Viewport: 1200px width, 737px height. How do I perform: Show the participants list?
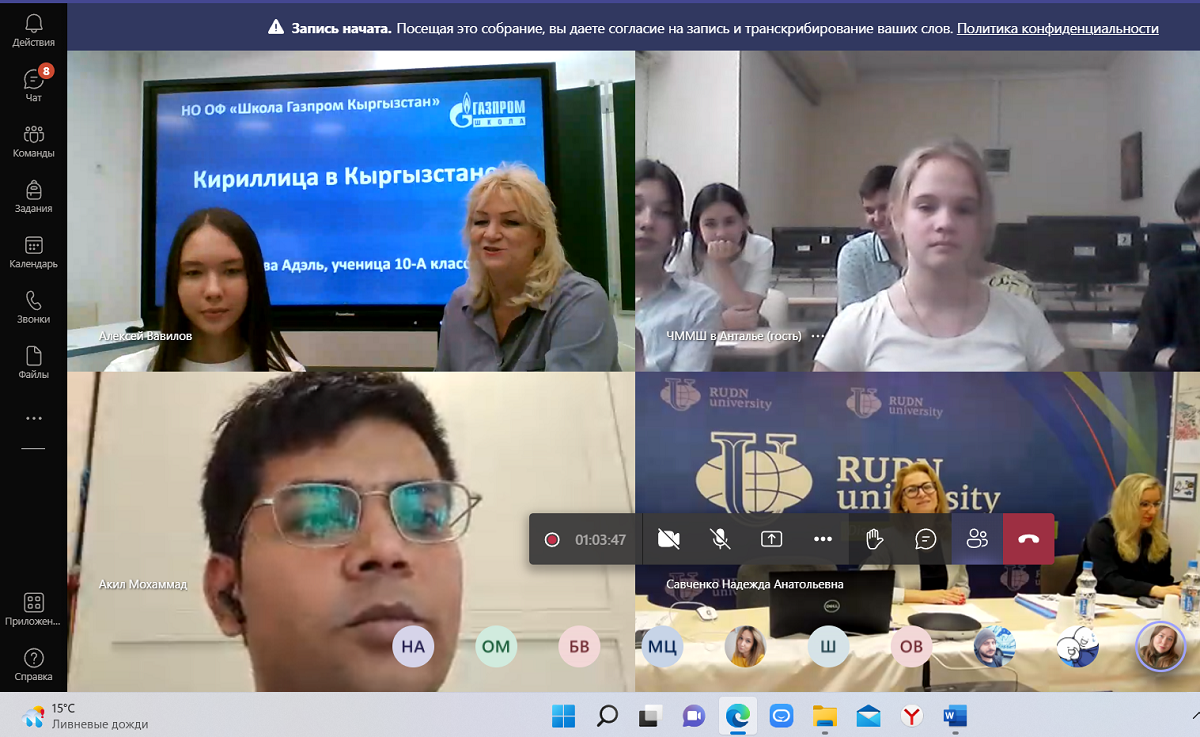tap(977, 539)
